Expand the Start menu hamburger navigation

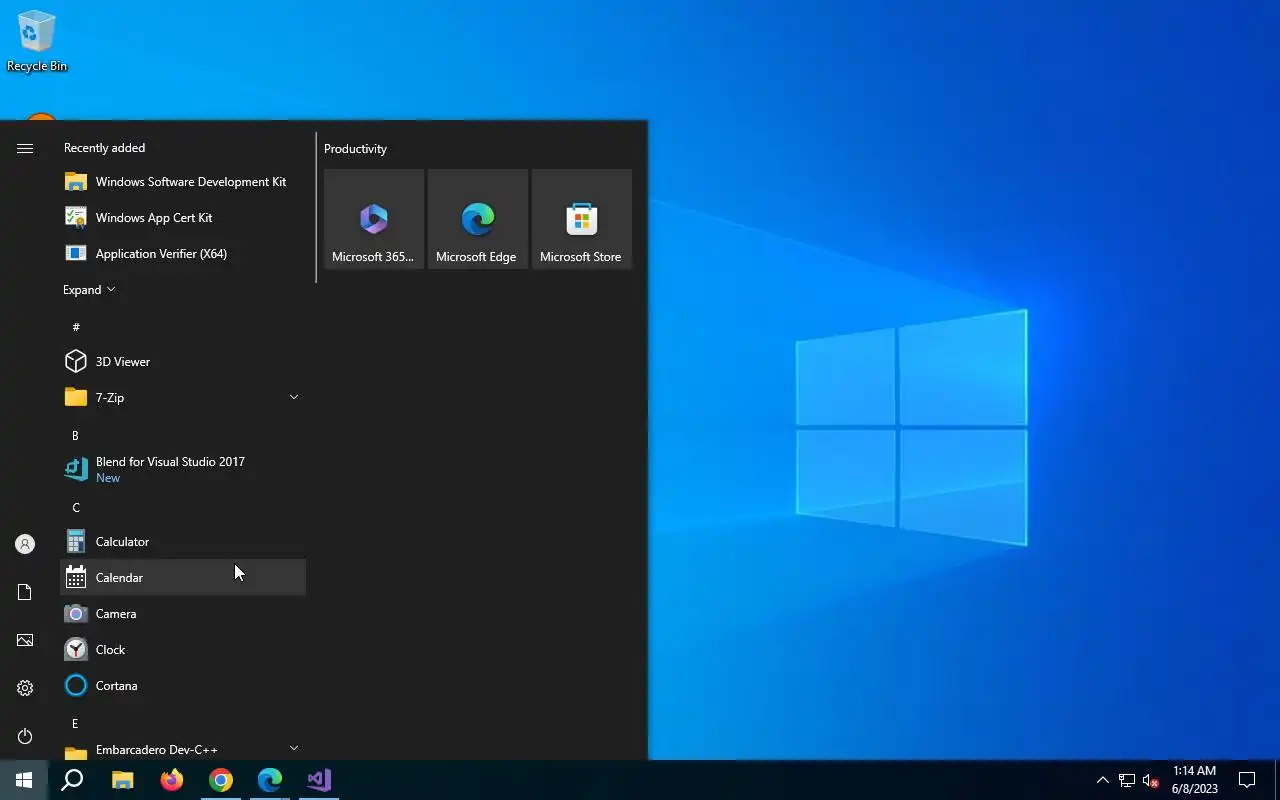pyautogui.click(x=25, y=148)
